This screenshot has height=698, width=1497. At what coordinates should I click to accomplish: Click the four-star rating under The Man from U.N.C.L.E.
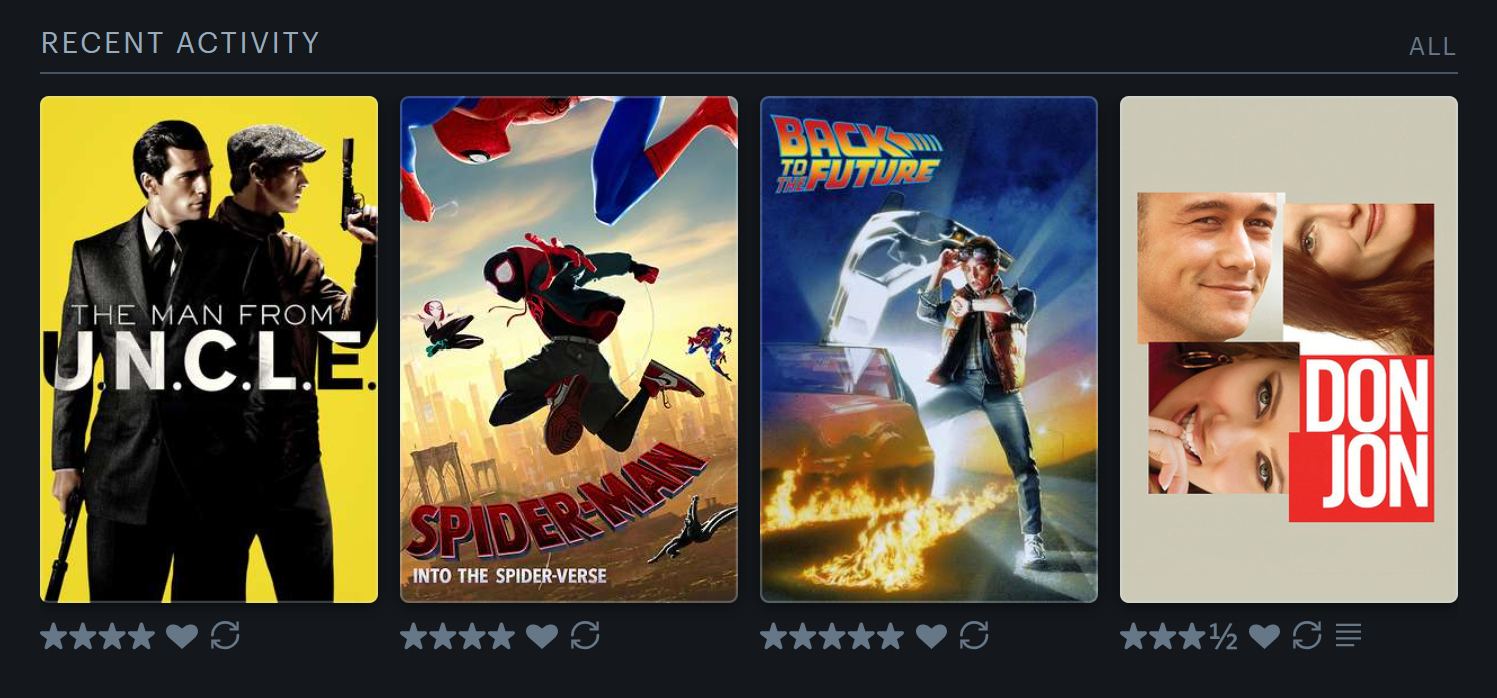tap(98, 636)
